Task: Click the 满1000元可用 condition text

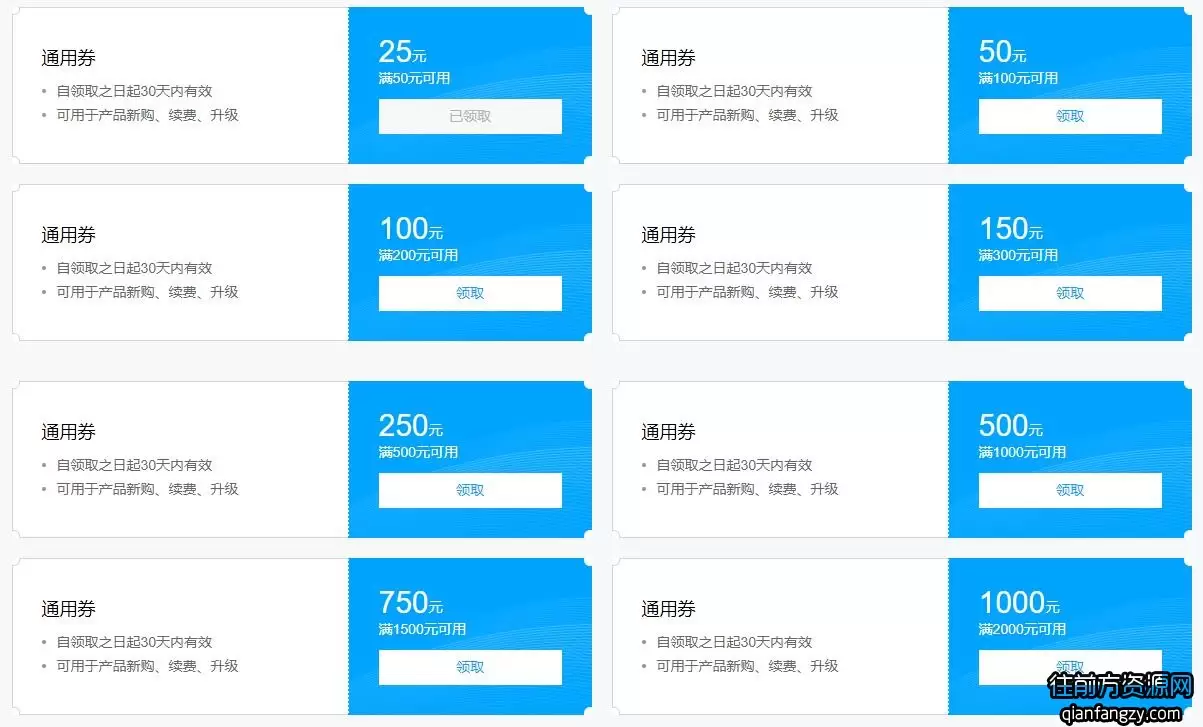Action: click(x=1022, y=452)
